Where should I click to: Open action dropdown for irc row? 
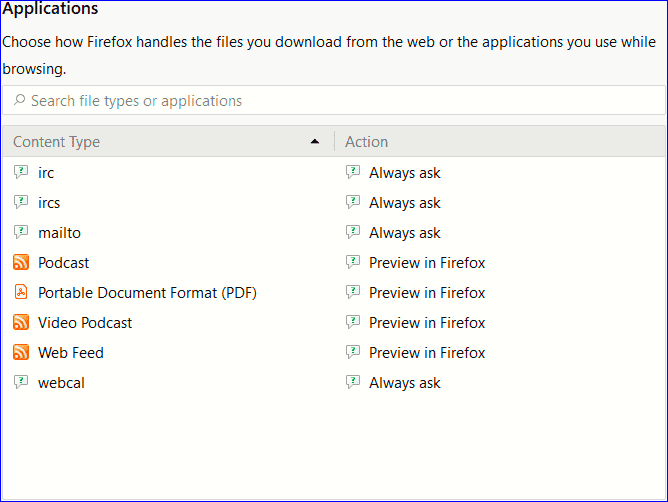click(x=404, y=173)
